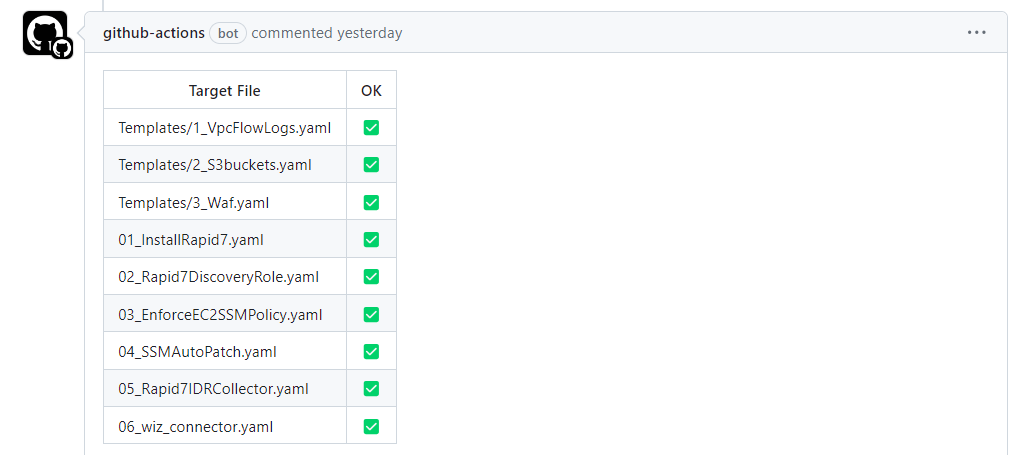Click the green check for Templates/1_VpcFlowLogs.yaml
The image size is (1011, 455).
point(371,128)
